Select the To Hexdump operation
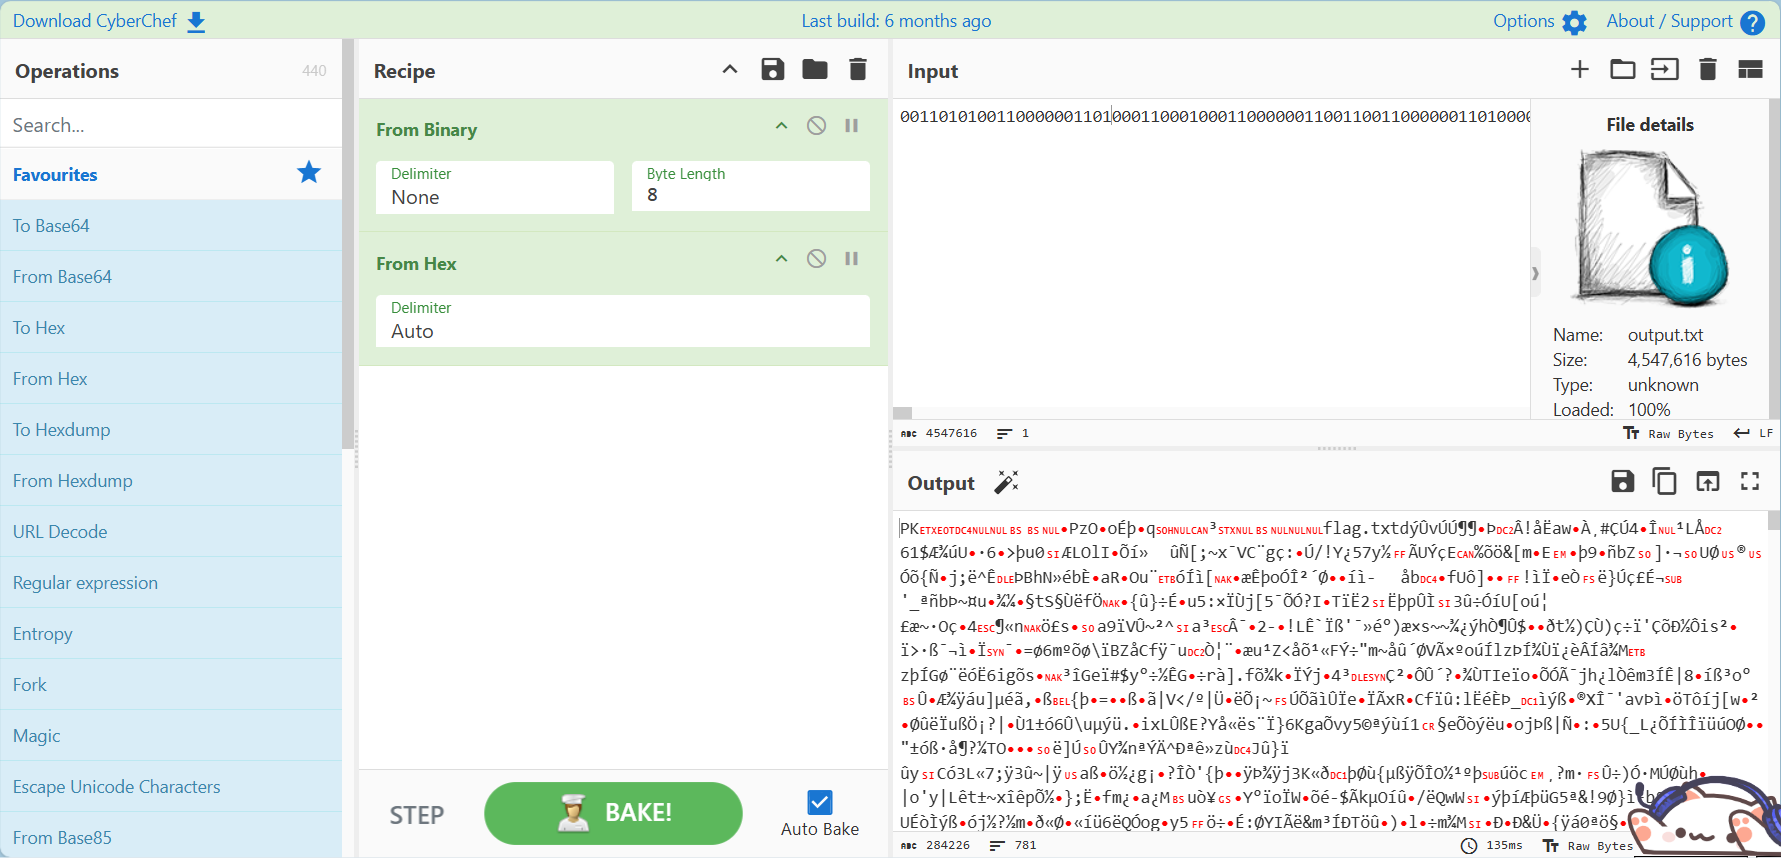Viewport: 1781px width, 858px height. (171, 430)
